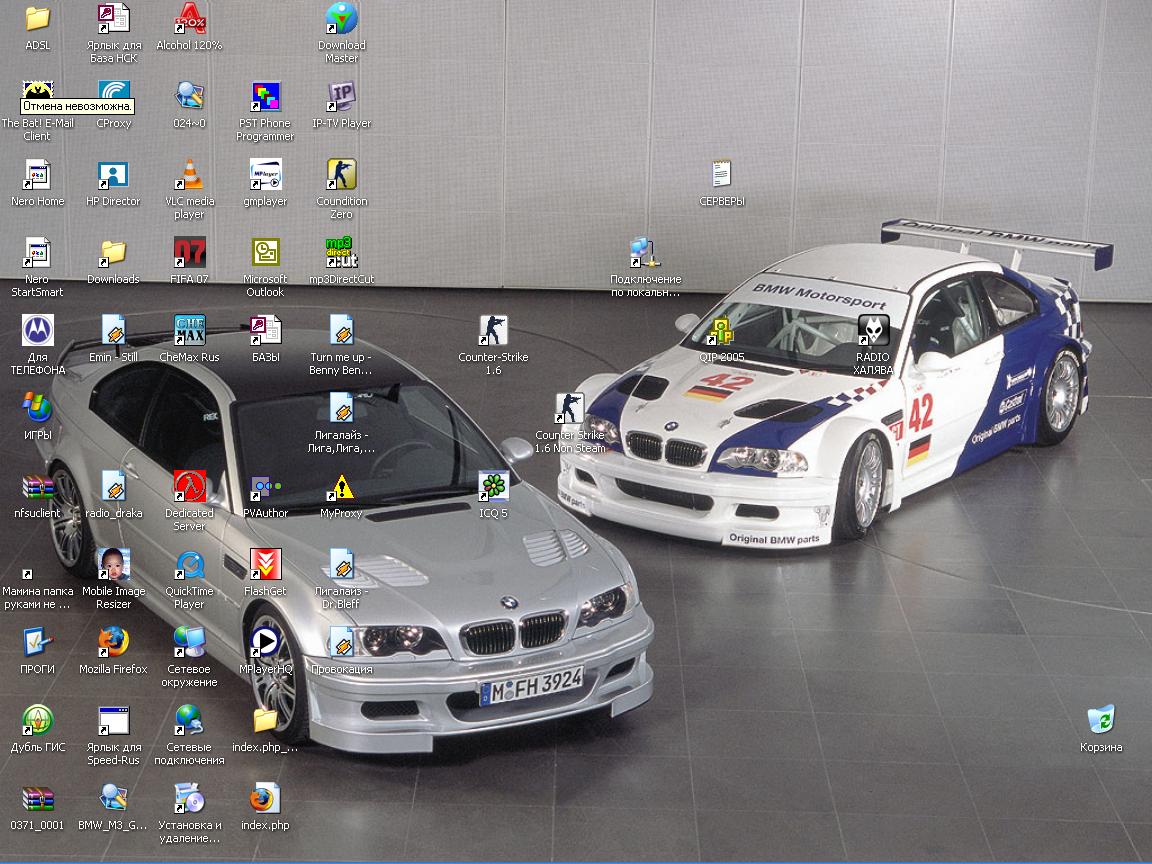Select the Downloads folder
Screen dimensions: 1152x864
113,253
